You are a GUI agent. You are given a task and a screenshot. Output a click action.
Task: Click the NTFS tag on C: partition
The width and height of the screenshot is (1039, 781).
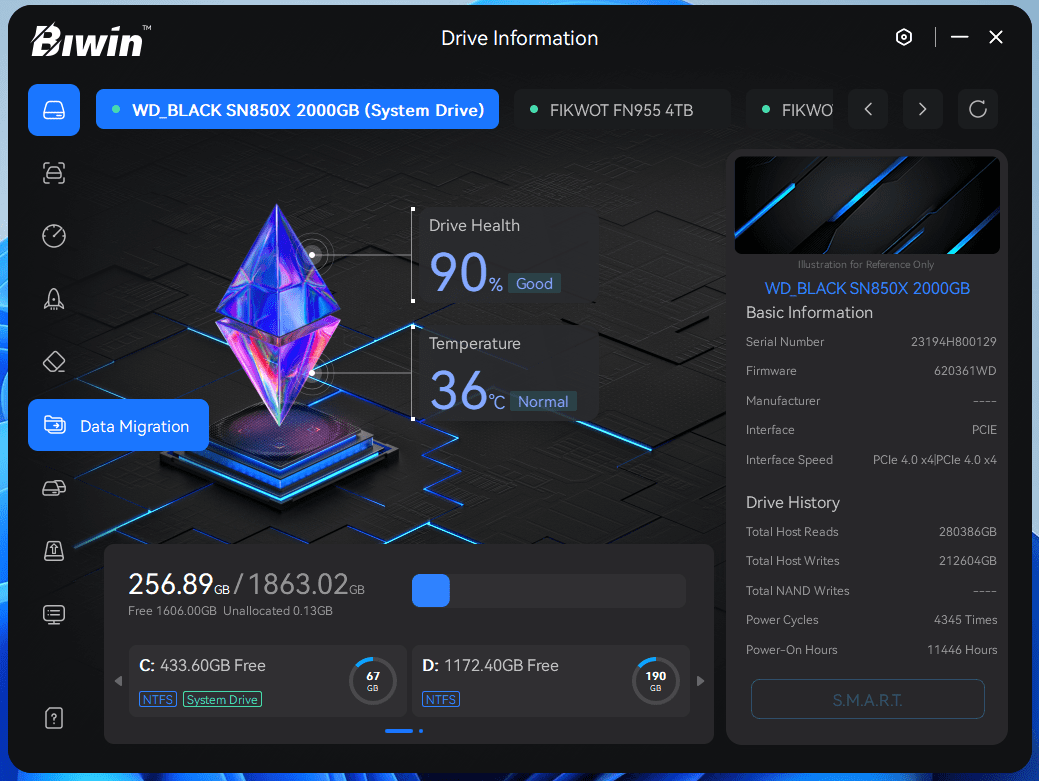(158, 700)
